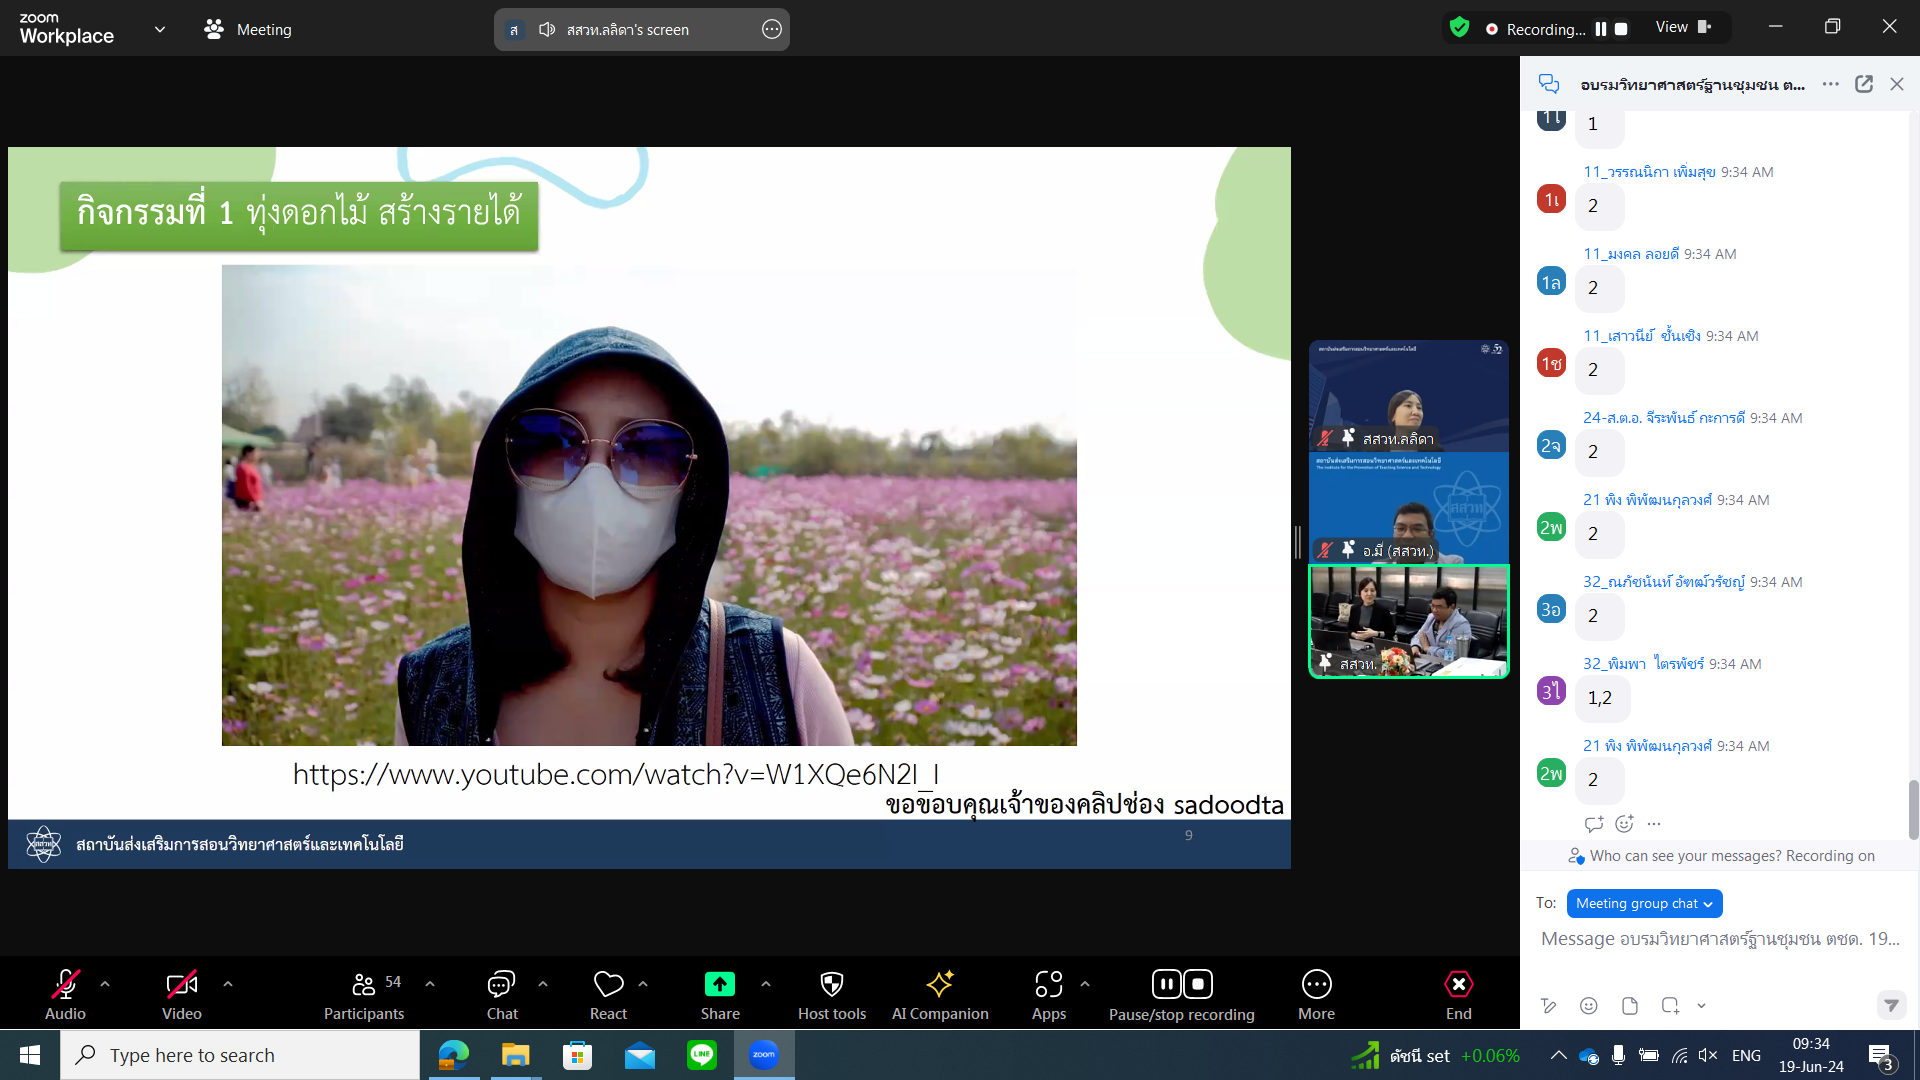Click green encryption shield icon
Screen dimensions: 1920x1080
pos(1459,28)
